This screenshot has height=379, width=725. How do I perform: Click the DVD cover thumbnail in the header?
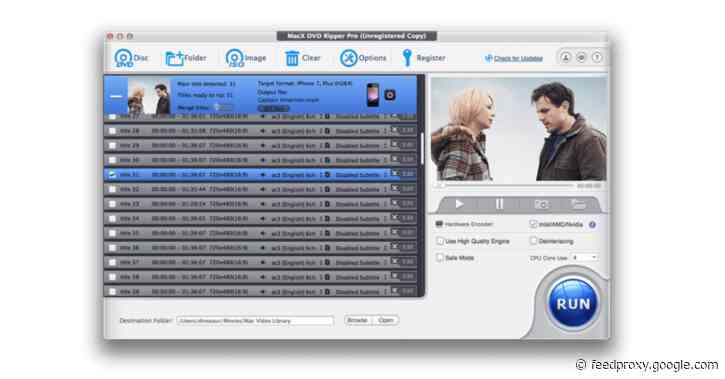(149, 96)
